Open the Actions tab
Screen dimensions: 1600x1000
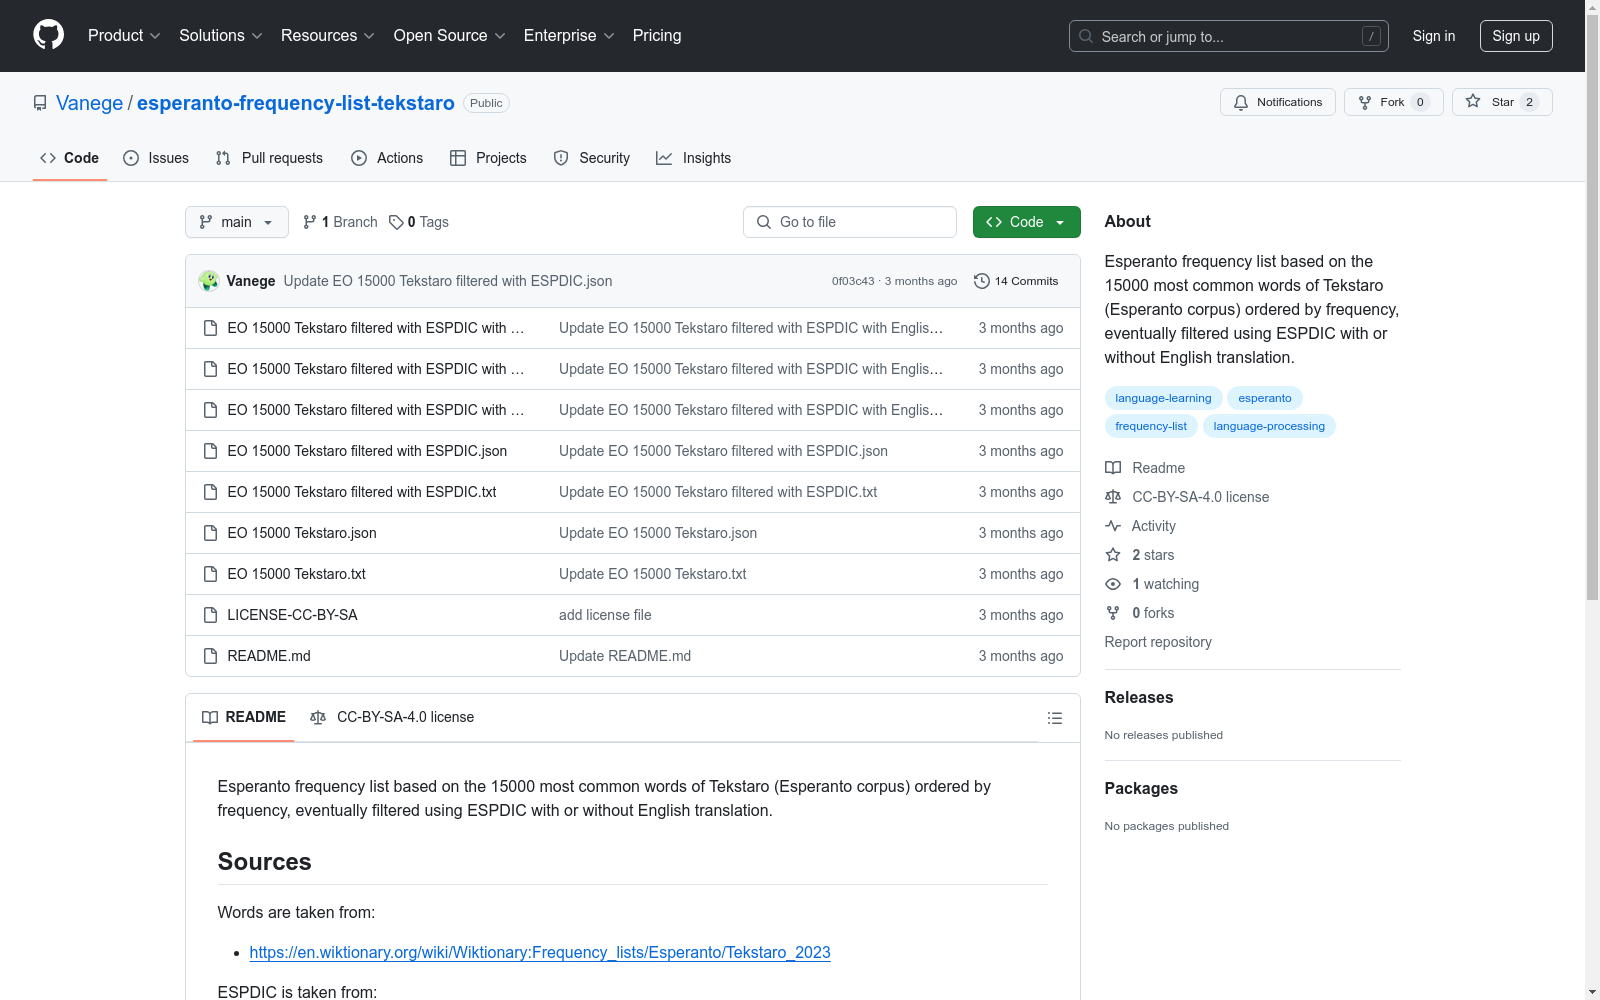[x=387, y=158]
